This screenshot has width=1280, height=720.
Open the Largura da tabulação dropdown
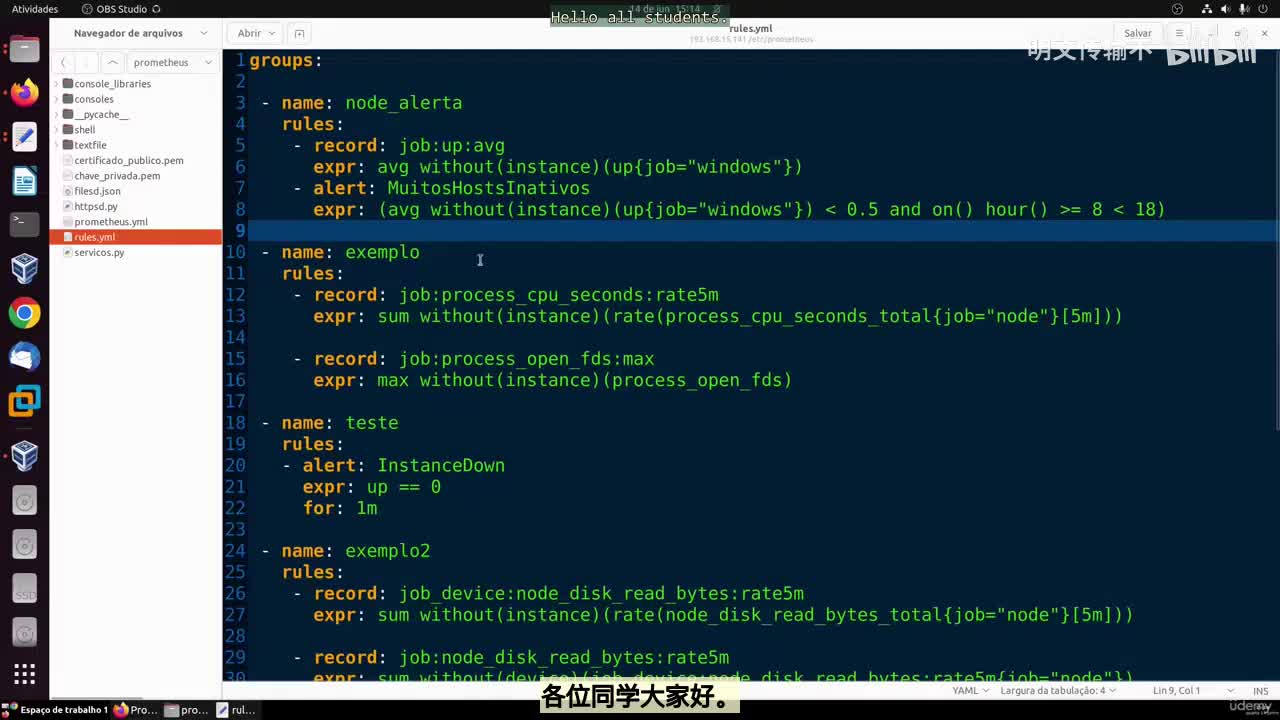(1059, 690)
